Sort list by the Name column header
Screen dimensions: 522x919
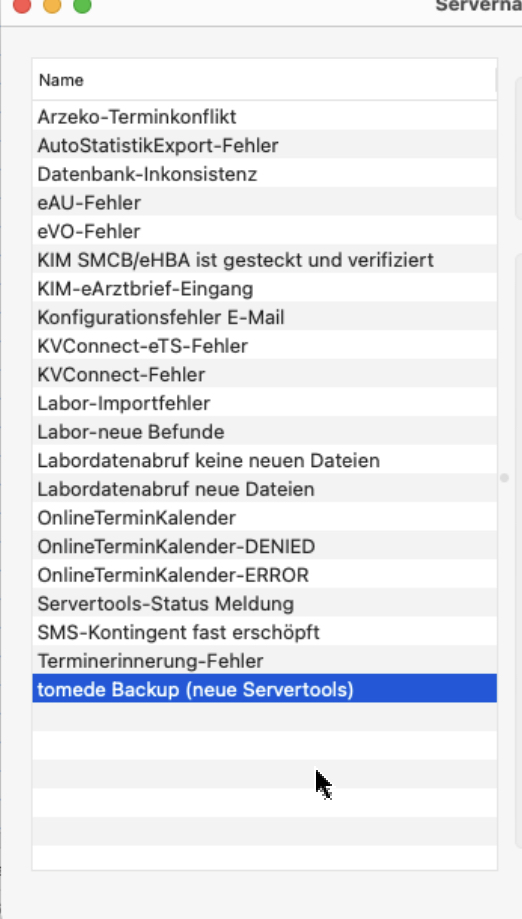coord(264,80)
